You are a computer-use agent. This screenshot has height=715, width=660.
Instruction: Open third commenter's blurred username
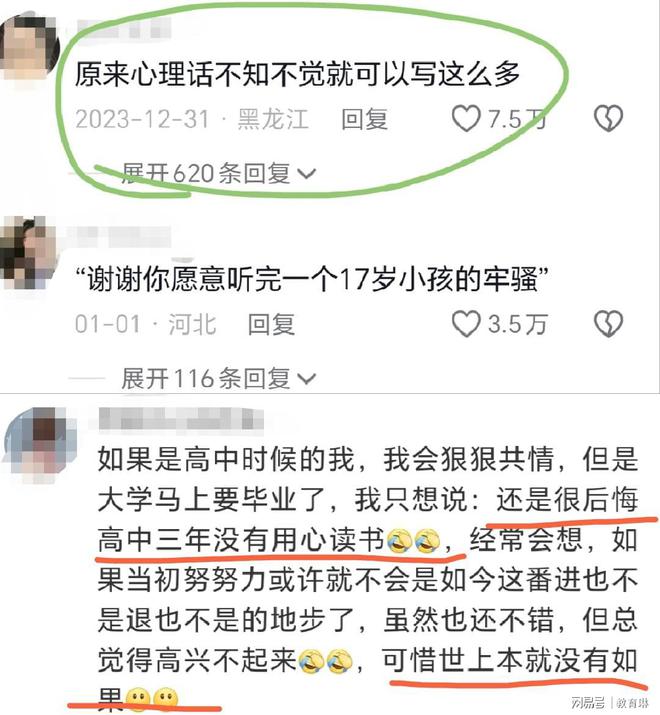click(181, 419)
